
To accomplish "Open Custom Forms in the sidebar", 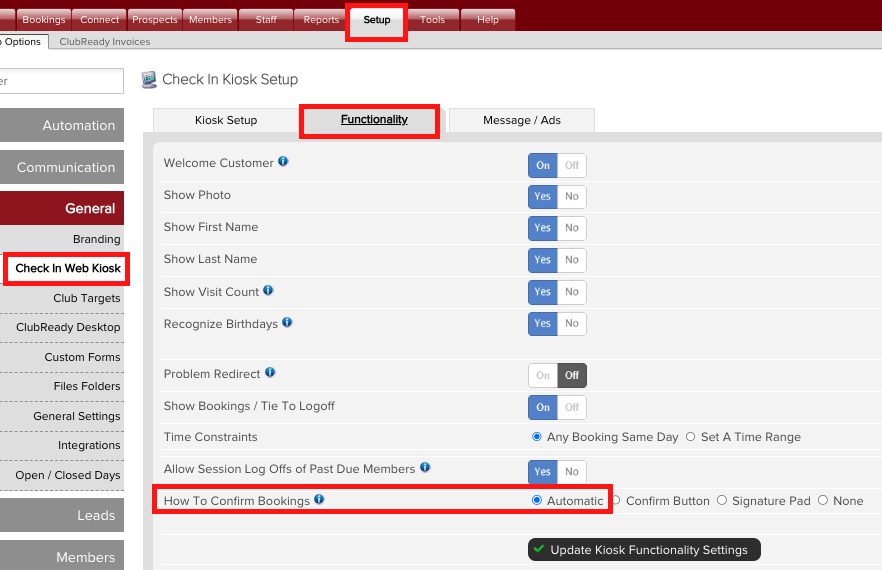I will [81, 357].
